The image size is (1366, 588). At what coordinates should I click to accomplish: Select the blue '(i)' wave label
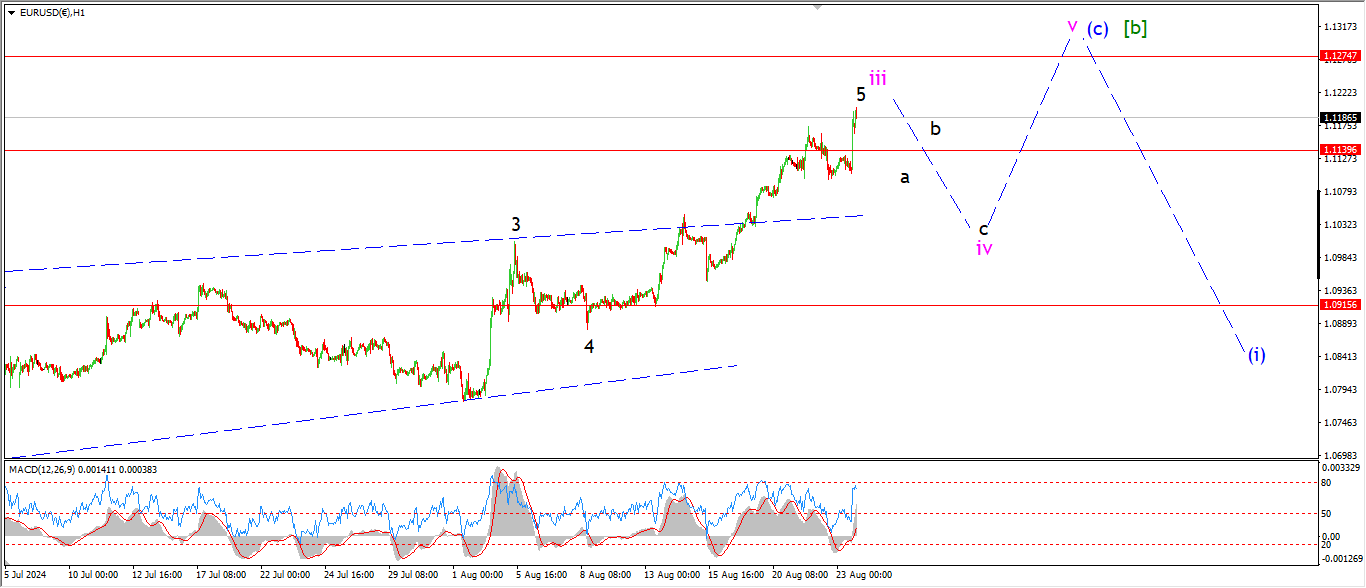coord(1257,354)
